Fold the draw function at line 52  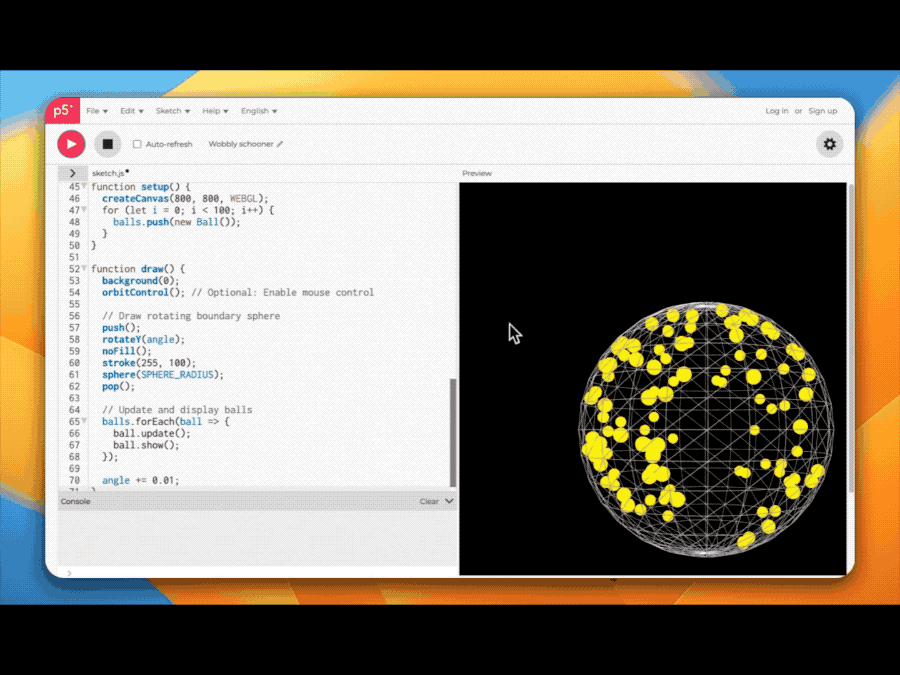tap(84, 269)
